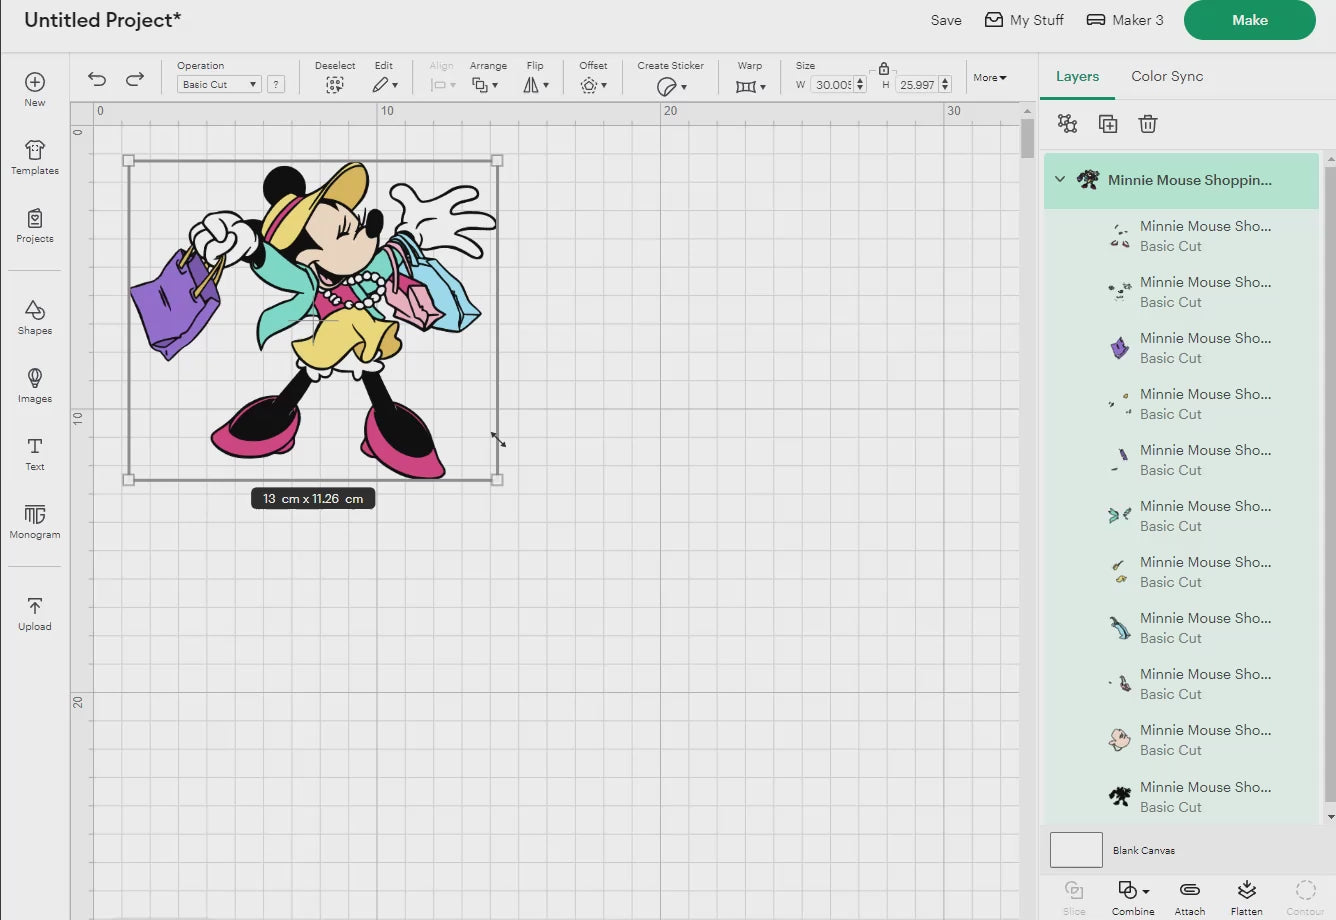Select the Minnie Mouse Shopping group row
This screenshot has width=1336, height=920.
pos(1181,180)
